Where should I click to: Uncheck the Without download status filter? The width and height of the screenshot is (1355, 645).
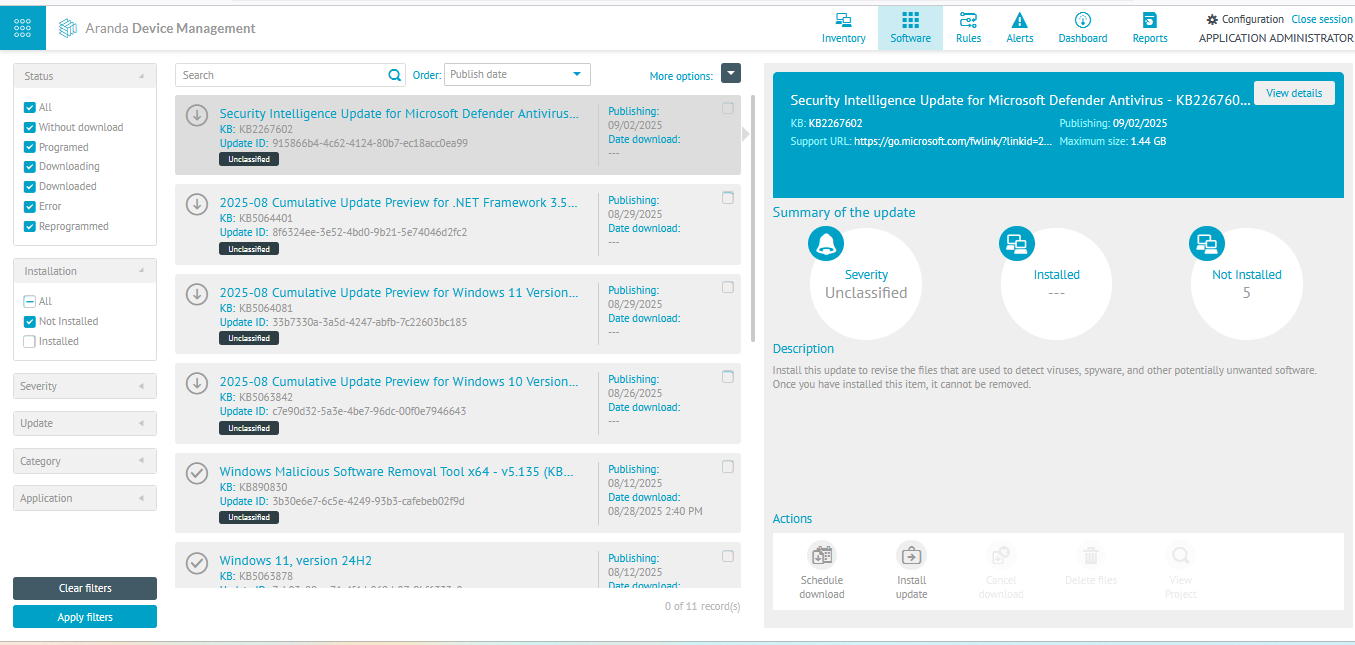coord(30,127)
